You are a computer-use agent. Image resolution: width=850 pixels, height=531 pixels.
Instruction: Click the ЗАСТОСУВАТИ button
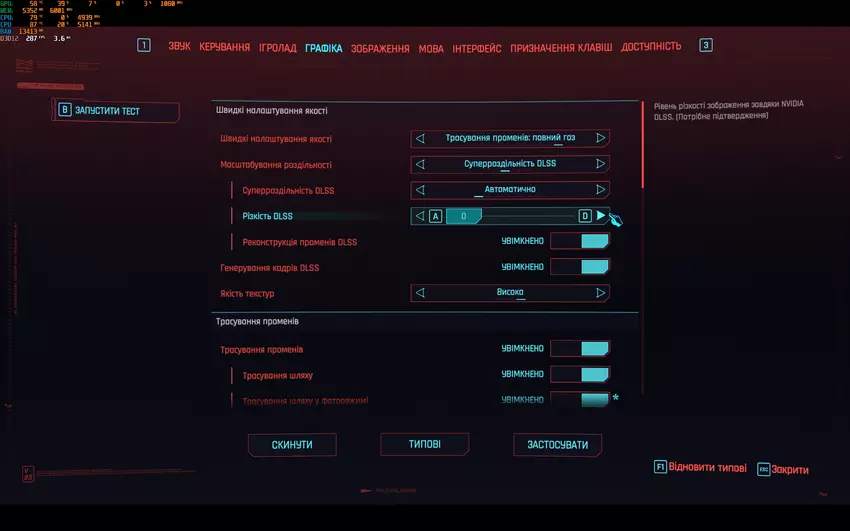pos(557,445)
